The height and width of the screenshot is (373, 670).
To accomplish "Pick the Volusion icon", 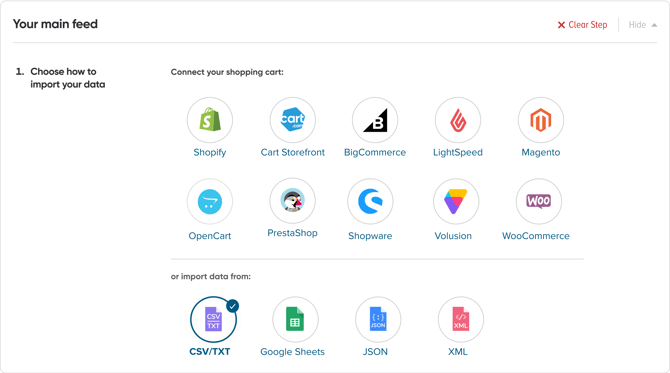I will click(456, 201).
